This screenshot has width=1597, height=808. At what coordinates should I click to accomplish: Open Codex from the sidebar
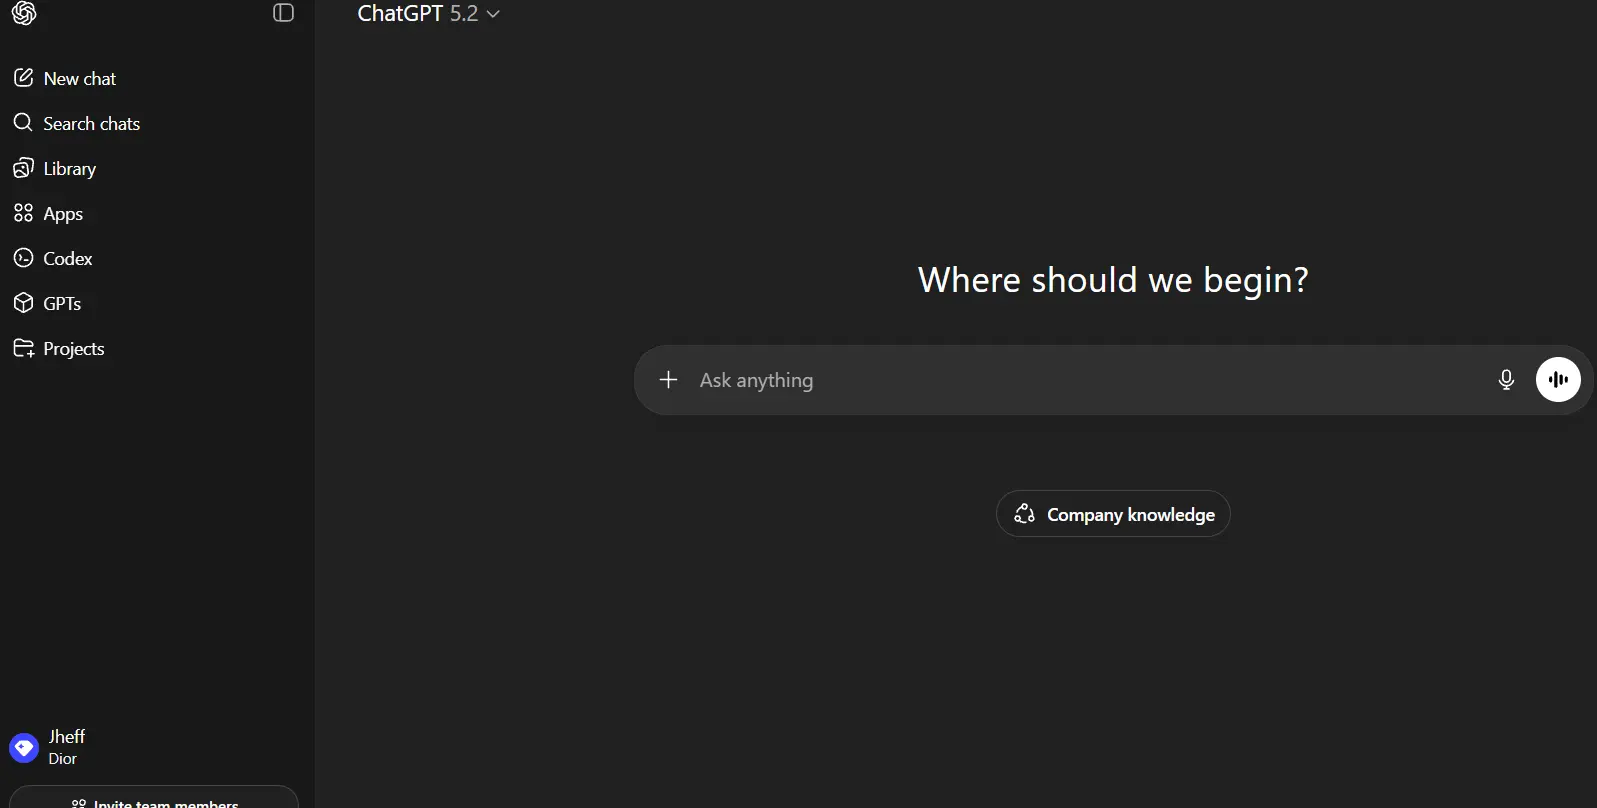pyautogui.click(x=53, y=258)
